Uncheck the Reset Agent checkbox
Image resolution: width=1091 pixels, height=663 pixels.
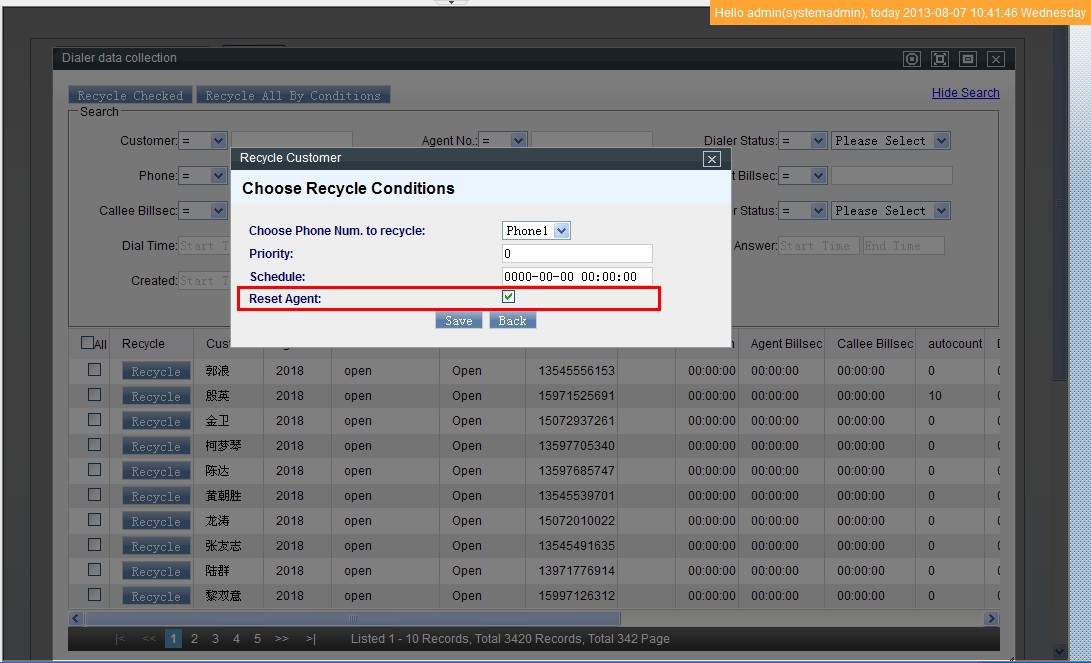509,297
